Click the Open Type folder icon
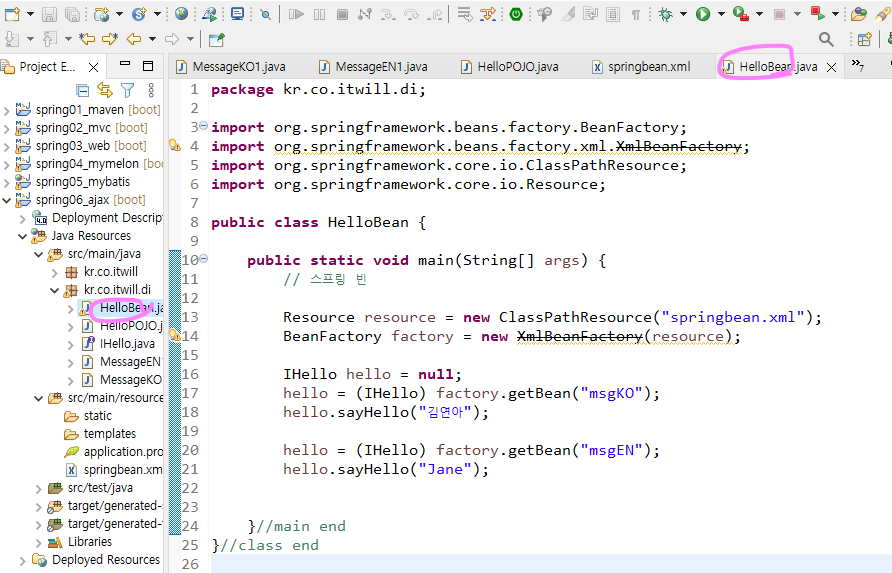The height and width of the screenshot is (573, 892). tap(859, 14)
